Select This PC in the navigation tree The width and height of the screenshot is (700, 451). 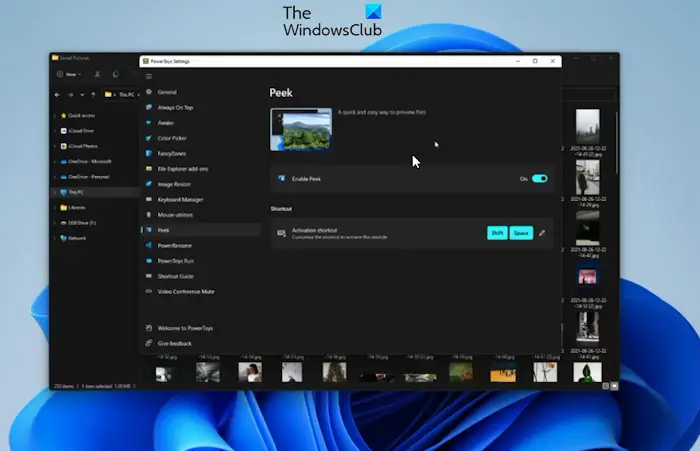pyautogui.click(x=76, y=192)
